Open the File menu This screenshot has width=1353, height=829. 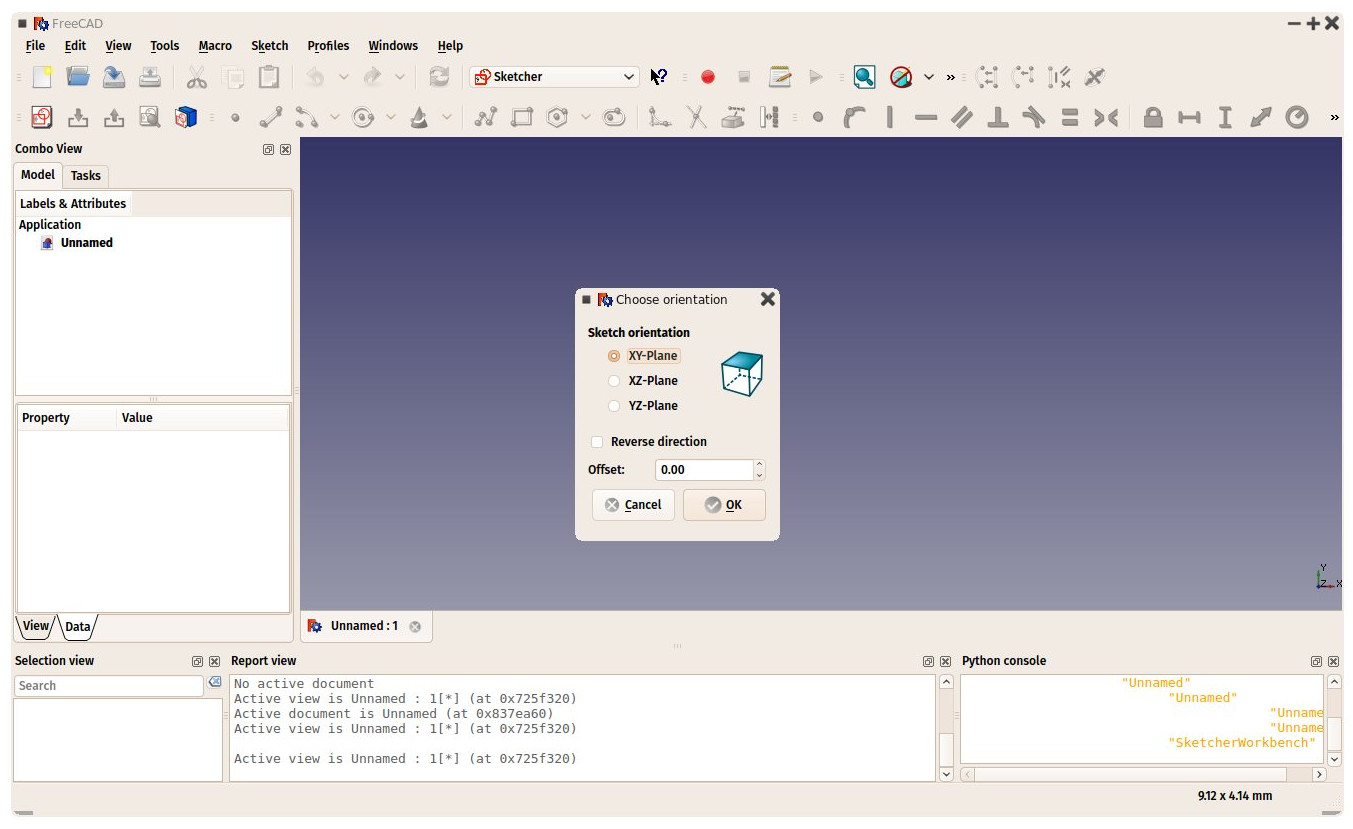[x=35, y=46]
